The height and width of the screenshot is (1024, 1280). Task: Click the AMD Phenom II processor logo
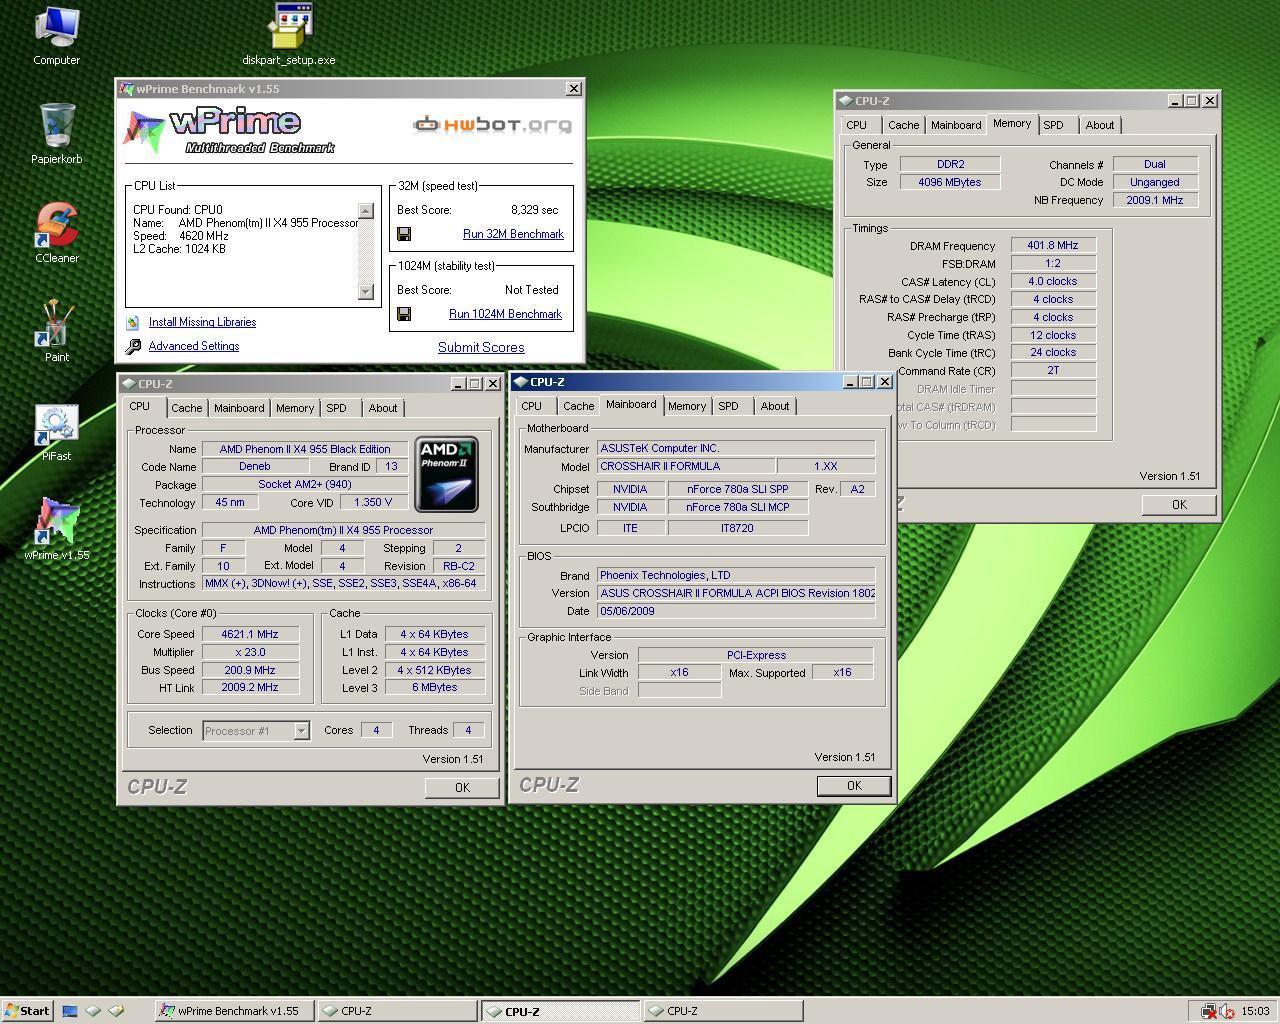pos(446,474)
